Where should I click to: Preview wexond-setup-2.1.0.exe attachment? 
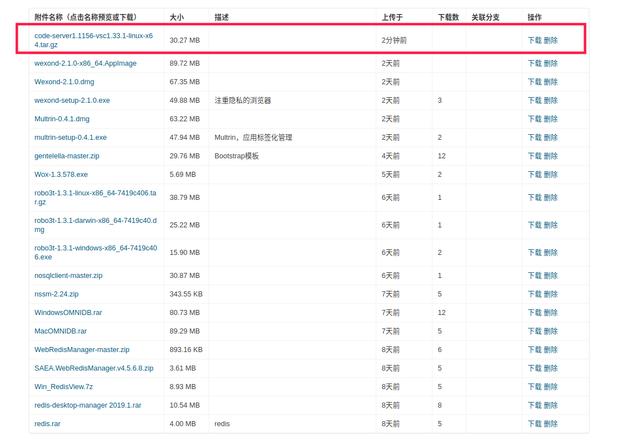click(x=72, y=100)
